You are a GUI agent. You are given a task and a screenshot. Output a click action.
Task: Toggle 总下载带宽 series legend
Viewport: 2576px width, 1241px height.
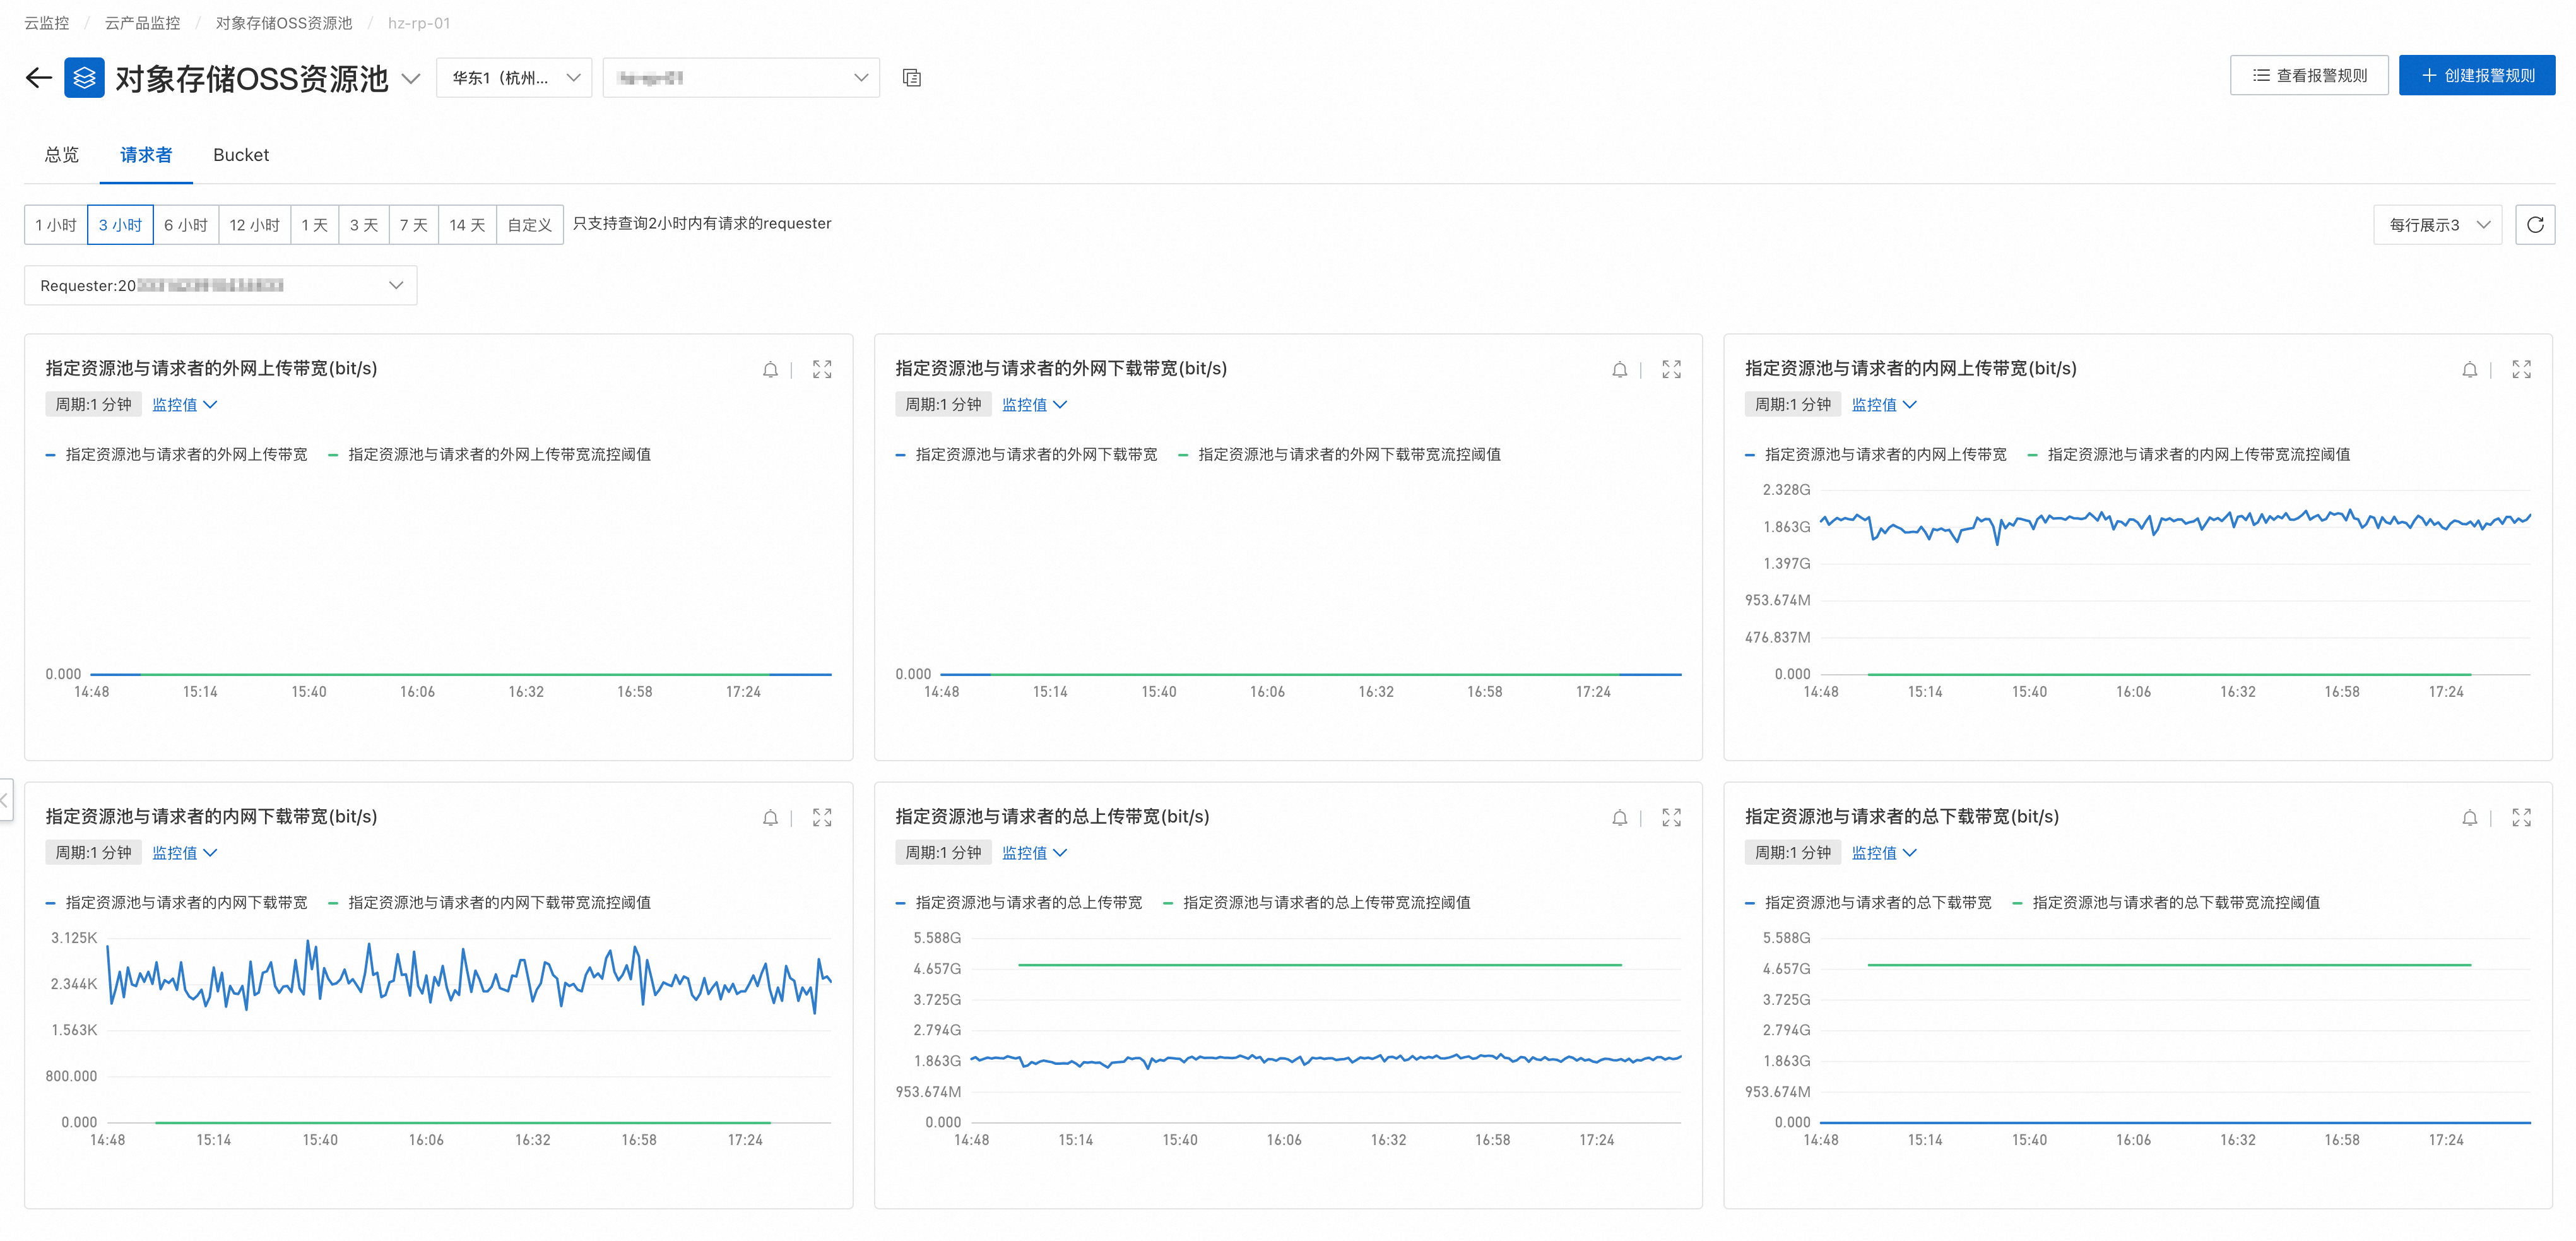[1868, 903]
